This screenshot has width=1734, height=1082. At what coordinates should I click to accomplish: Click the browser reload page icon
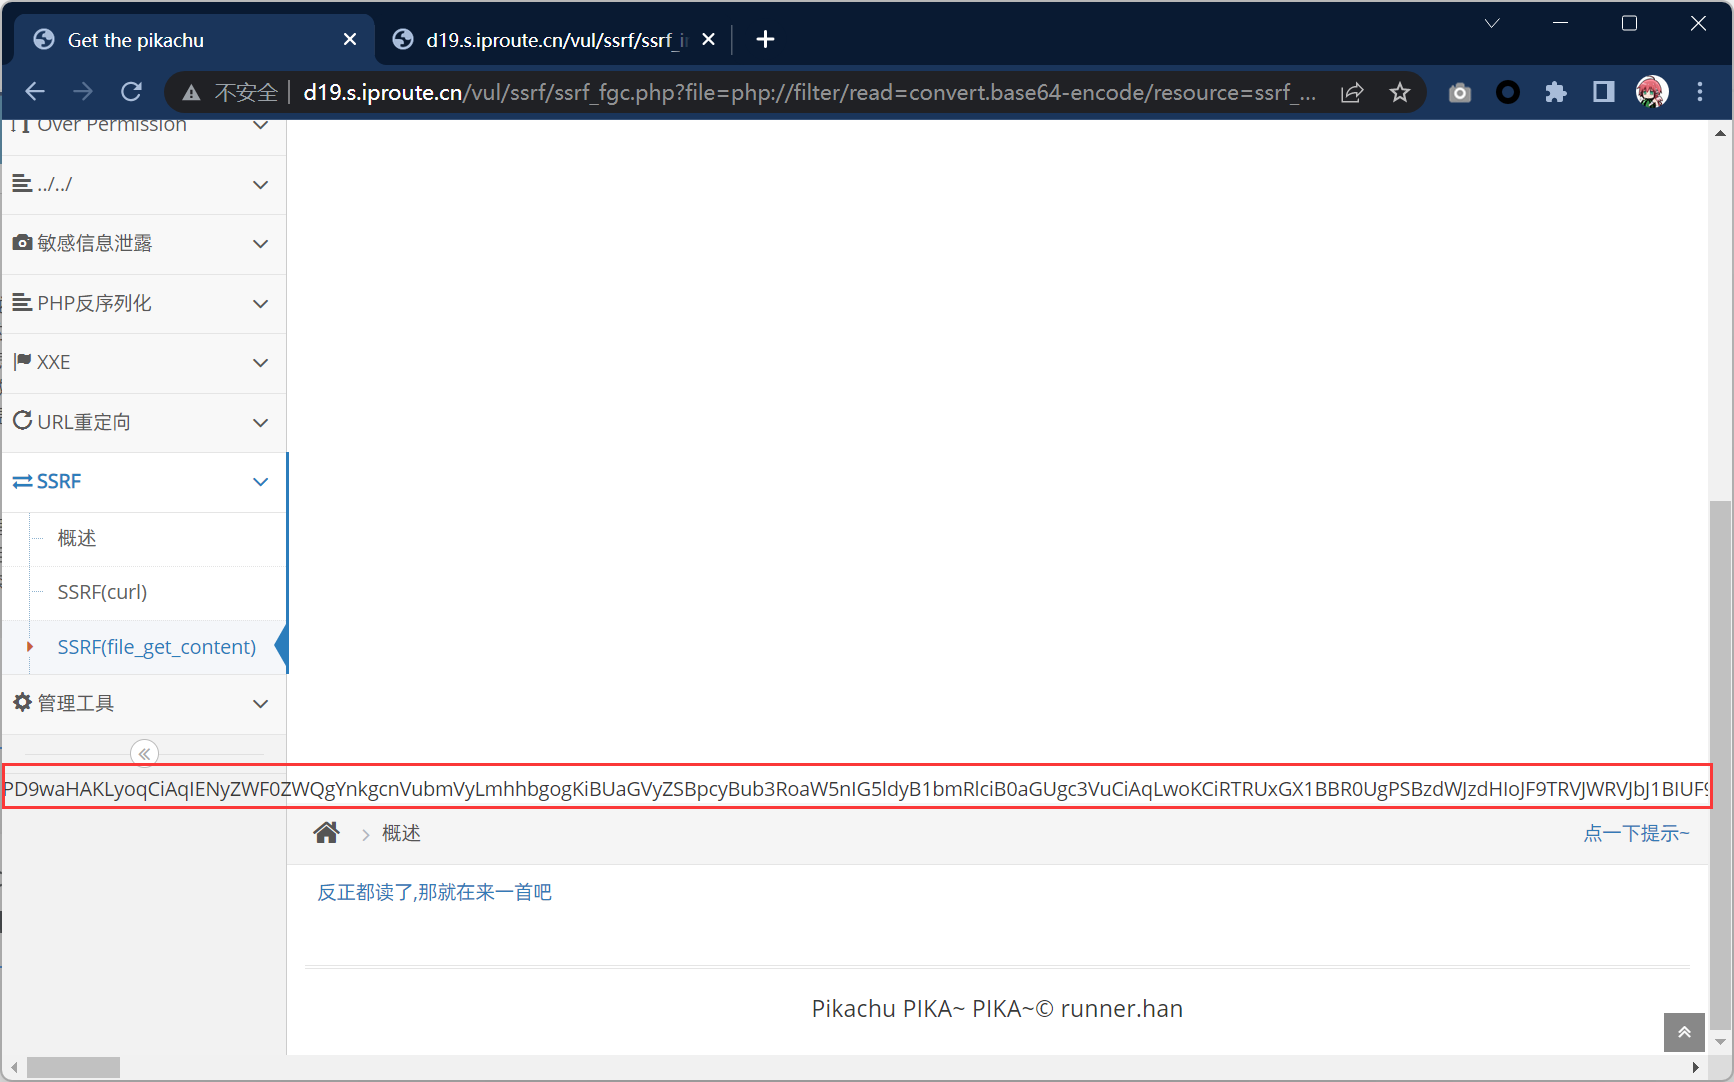coord(131,92)
